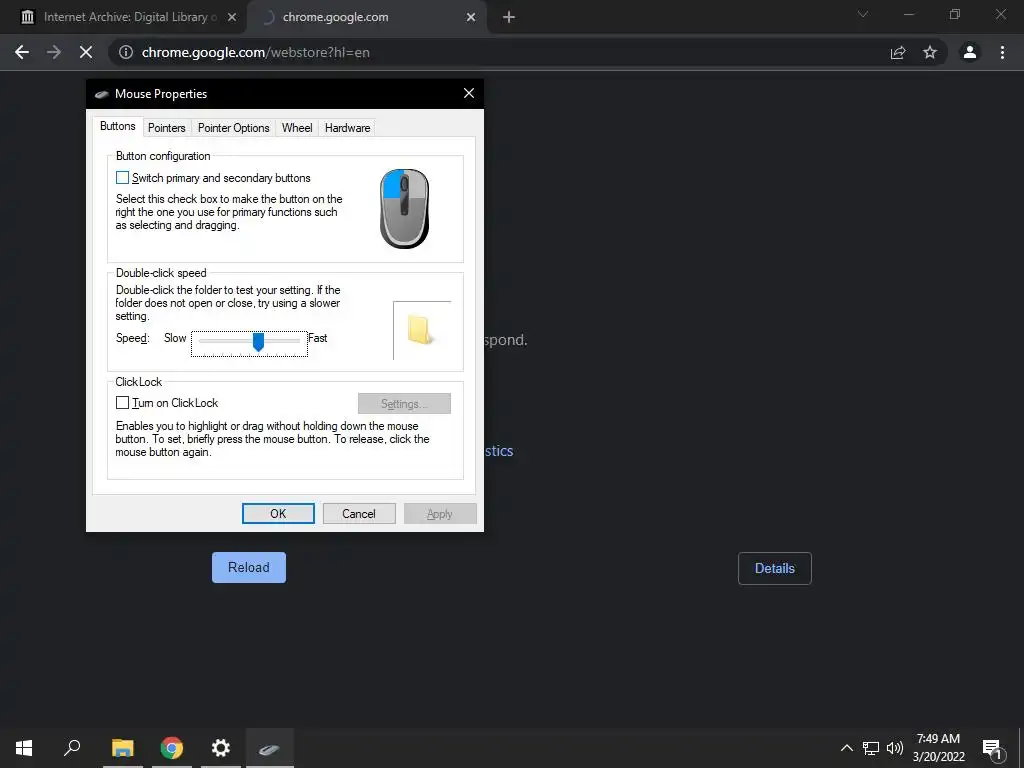Click the mouse illustration image
This screenshot has height=768, width=1024.
tap(404, 208)
